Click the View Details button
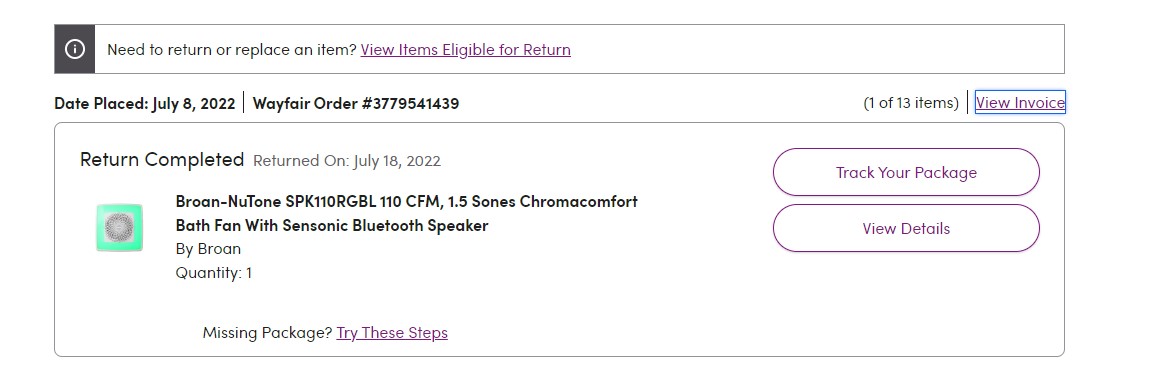Viewport: 1171px width, 381px height. click(906, 229)
